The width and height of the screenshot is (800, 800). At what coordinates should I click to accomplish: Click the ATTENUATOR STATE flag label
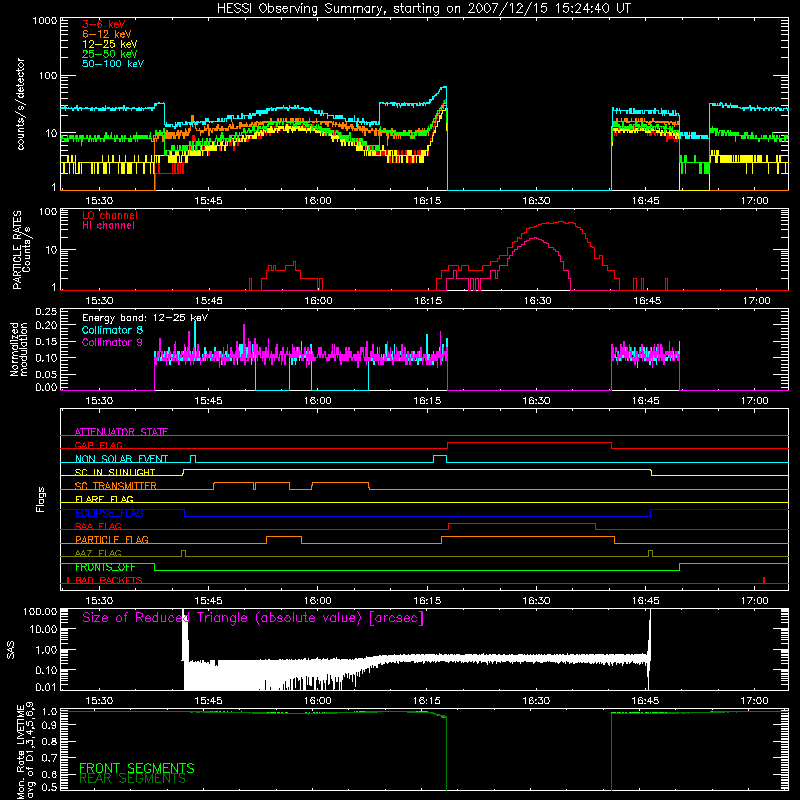click(121, 432)
